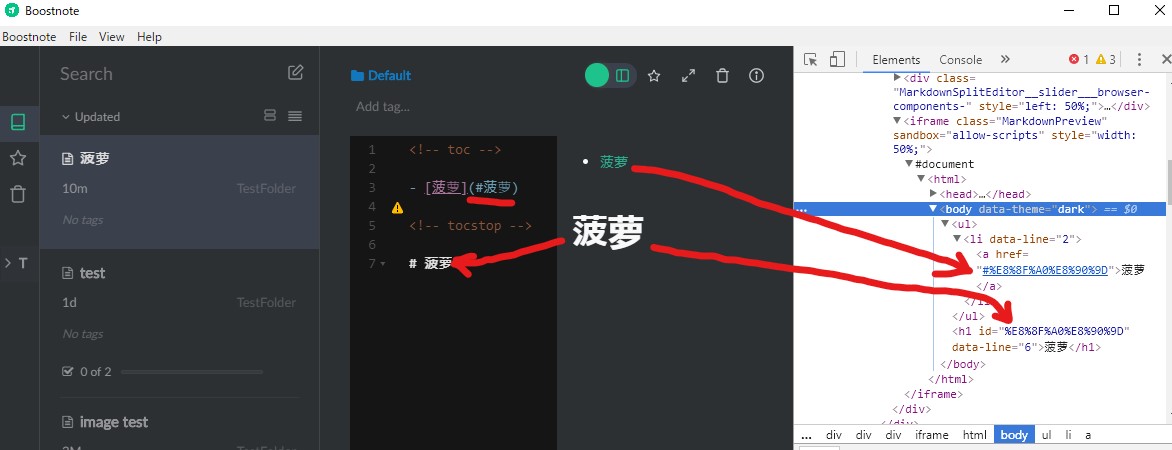
Task: Expand the MarkdownSplitEditor slider div node
Action: (x=898, y=78)
